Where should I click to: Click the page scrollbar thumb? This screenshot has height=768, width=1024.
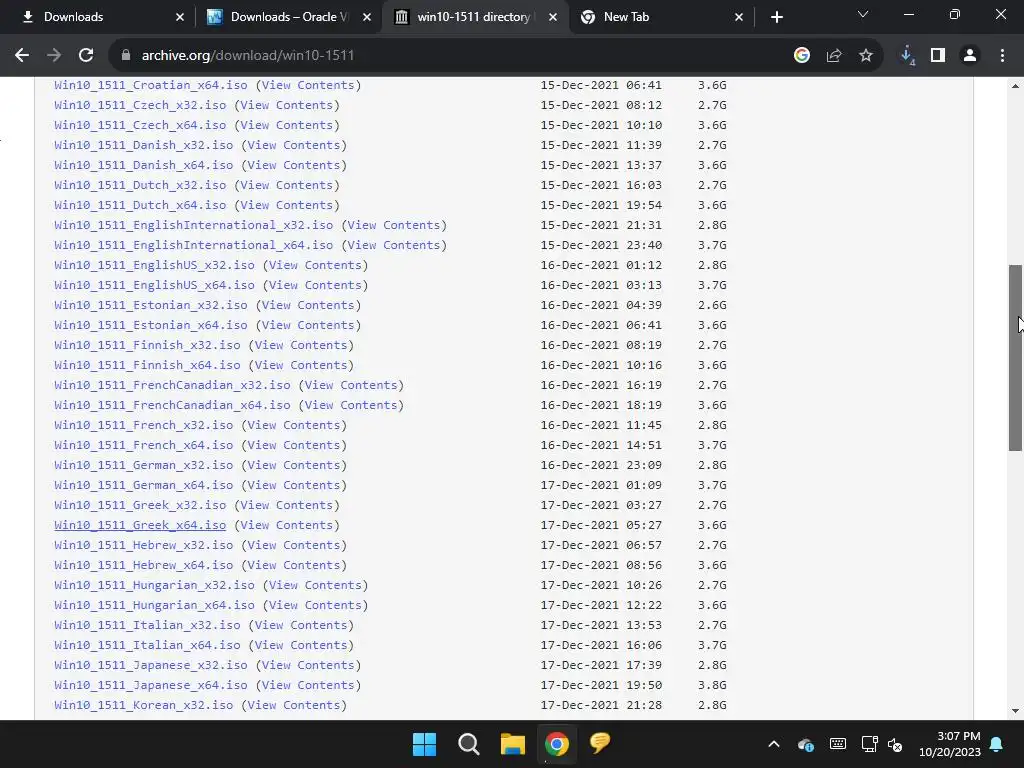click(1015, 357)
